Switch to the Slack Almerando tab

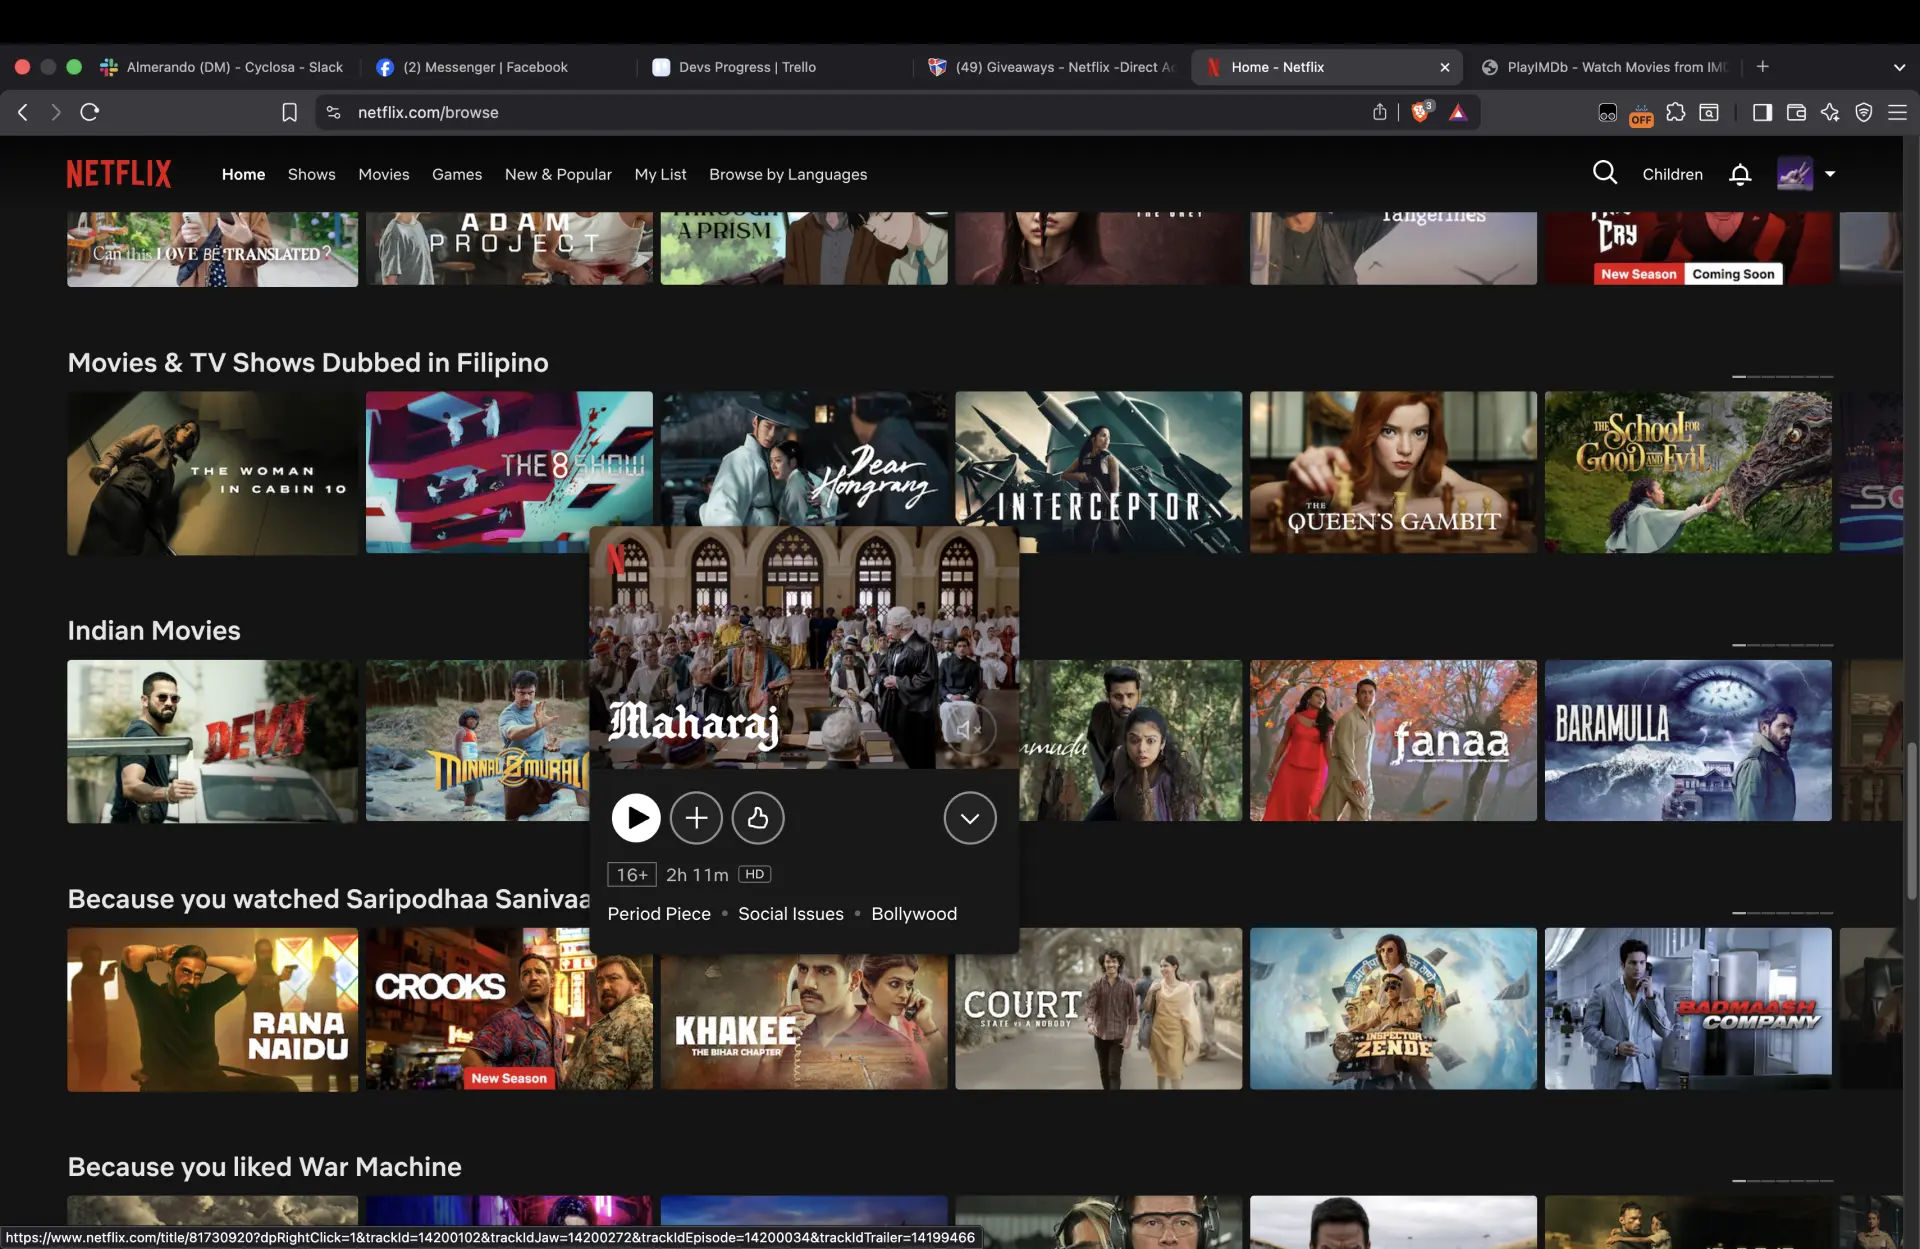coord(222,67)
